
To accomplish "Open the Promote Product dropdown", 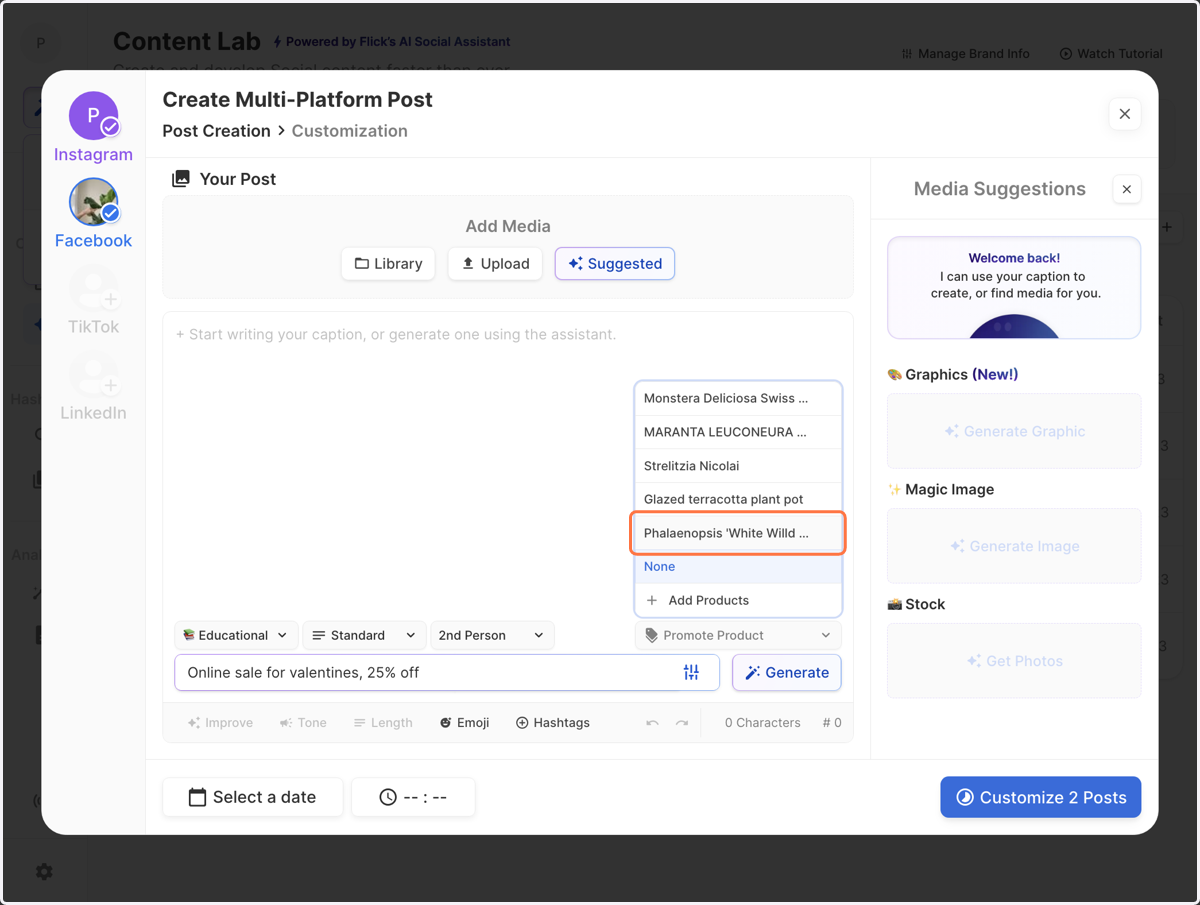I will (x=738, y=635).
